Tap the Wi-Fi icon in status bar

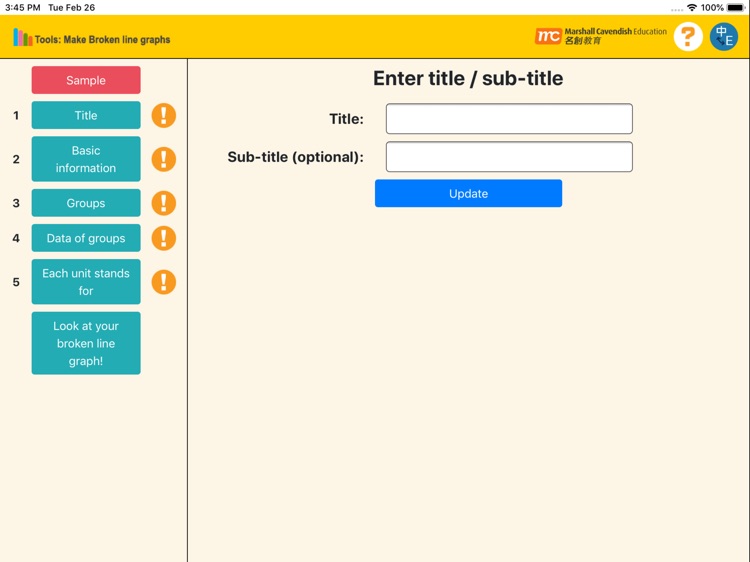(x=692, y=8)
